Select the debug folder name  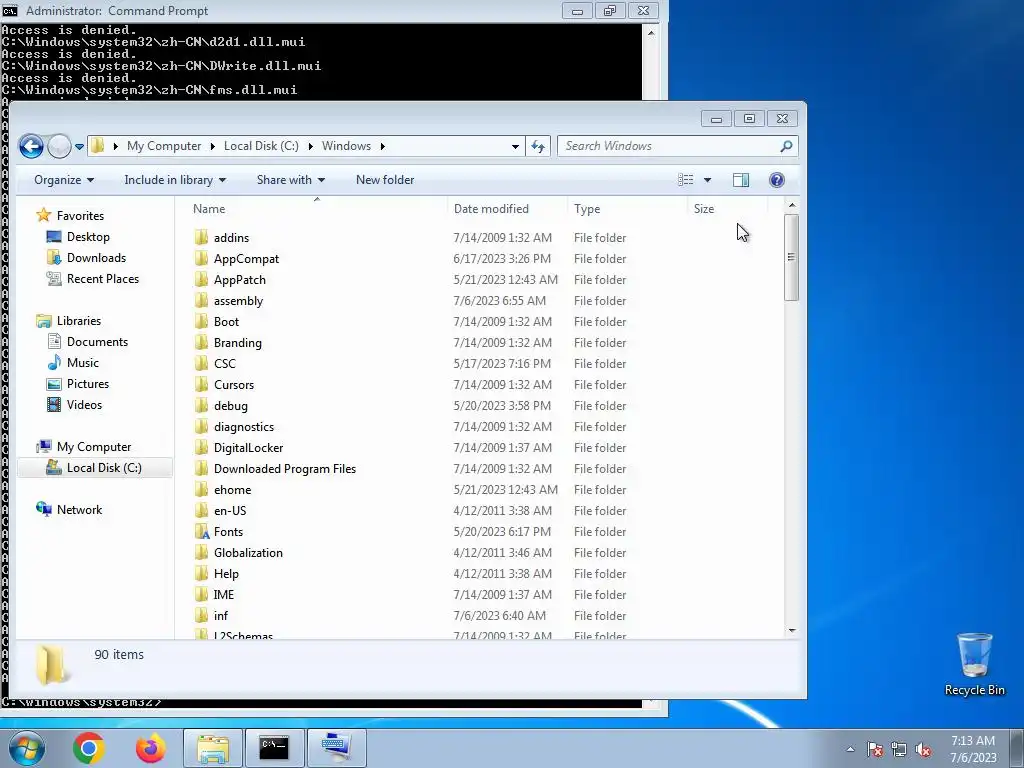click(x=231, y=406)
